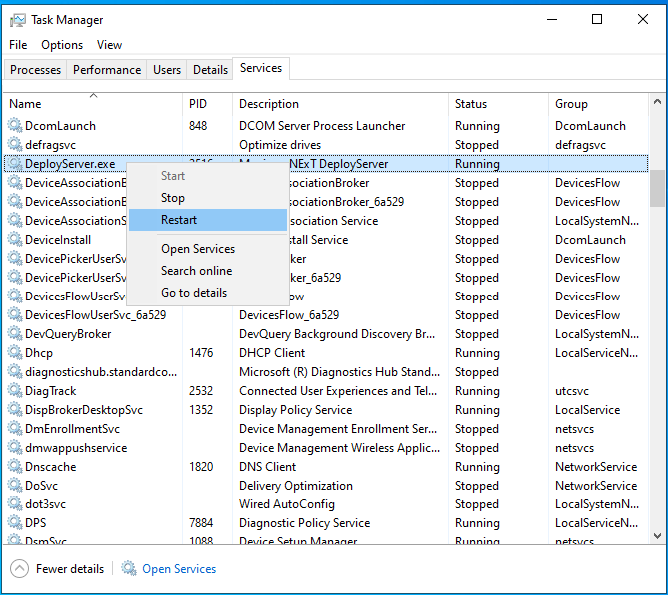Click the gear icon beside Open Services link
The width and height of the screenshot is (668, 595).
129,568
